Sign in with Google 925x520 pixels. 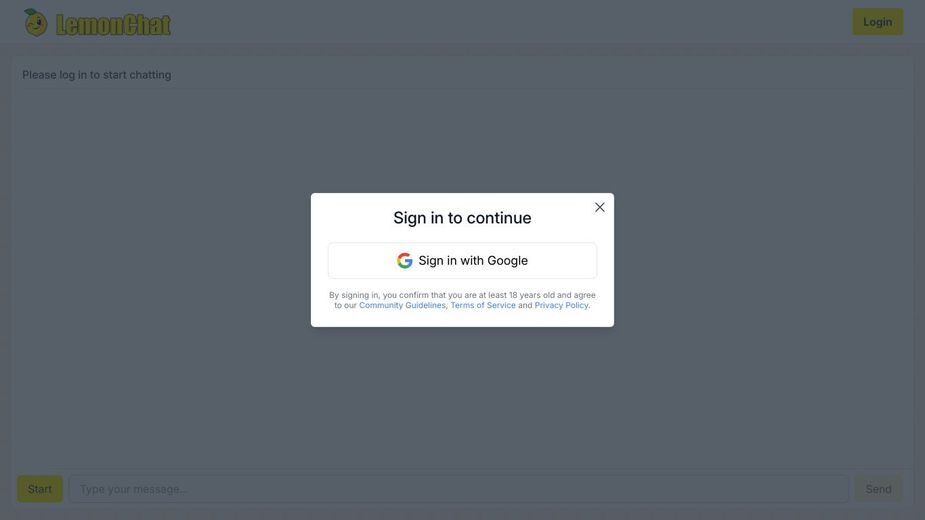(x=462, y=260)
